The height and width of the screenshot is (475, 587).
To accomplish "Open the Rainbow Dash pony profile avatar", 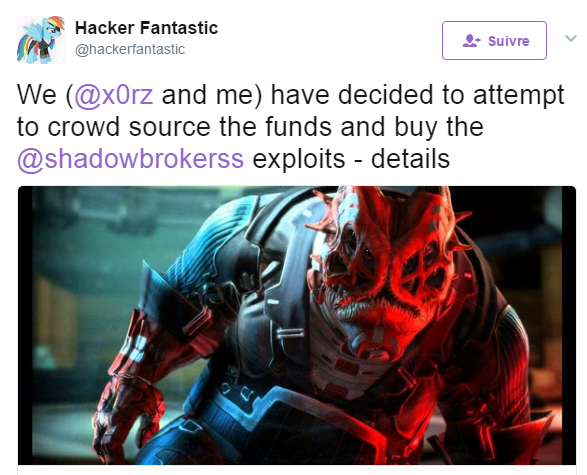I will point(41,40).
